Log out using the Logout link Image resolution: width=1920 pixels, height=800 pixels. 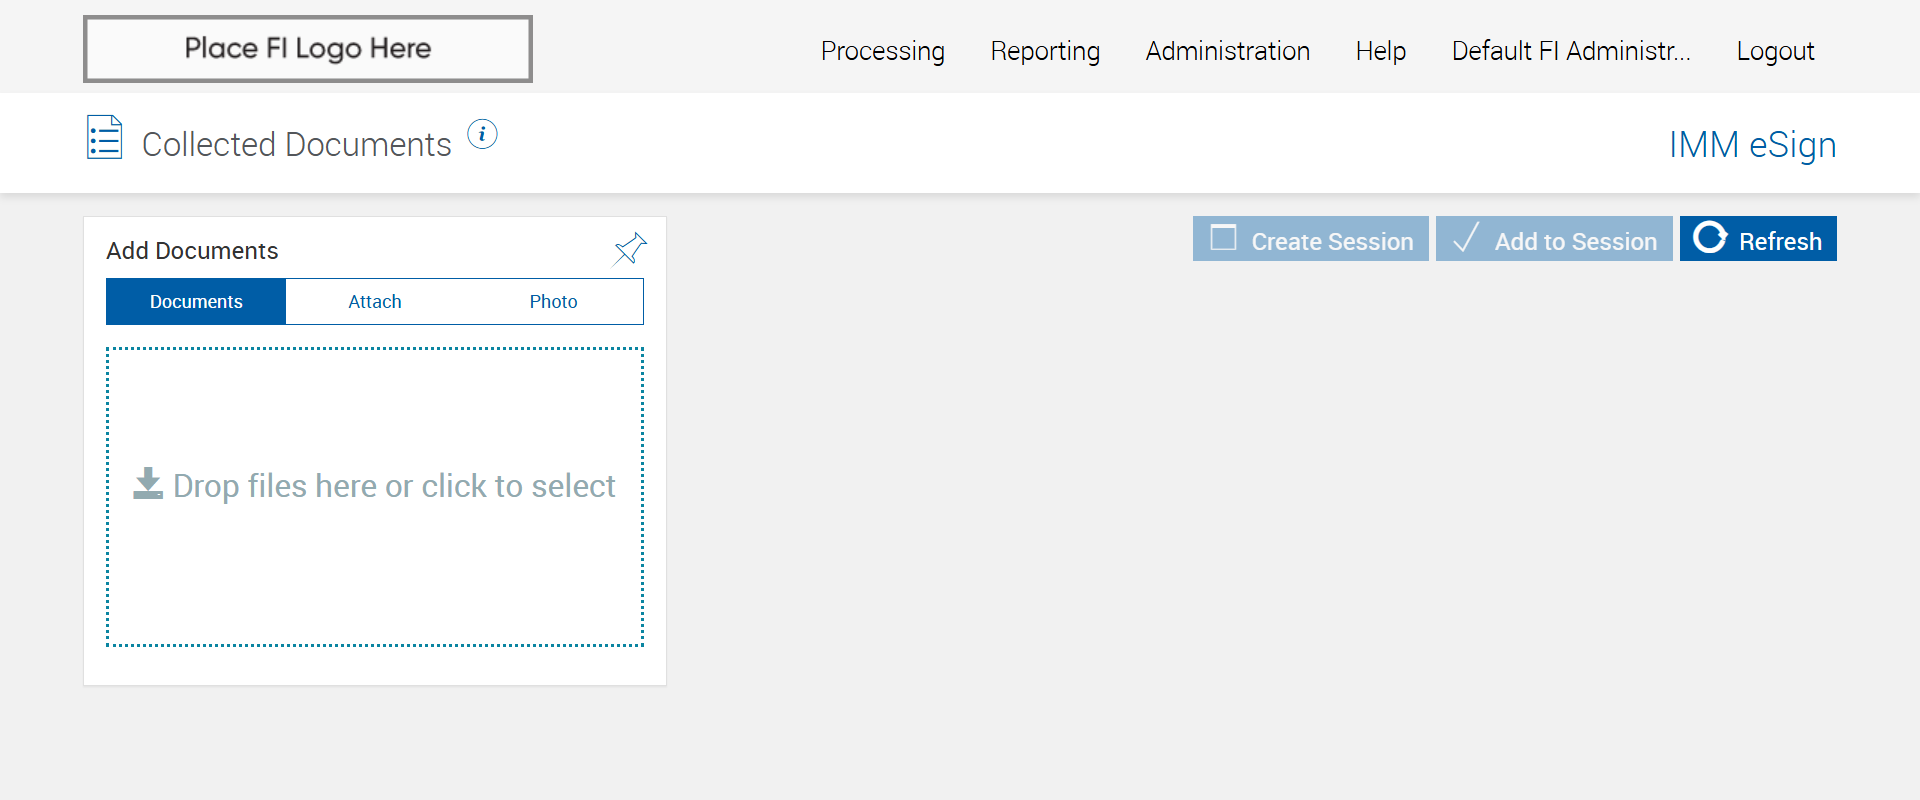pyautogui.click(x=1775, y=51)
